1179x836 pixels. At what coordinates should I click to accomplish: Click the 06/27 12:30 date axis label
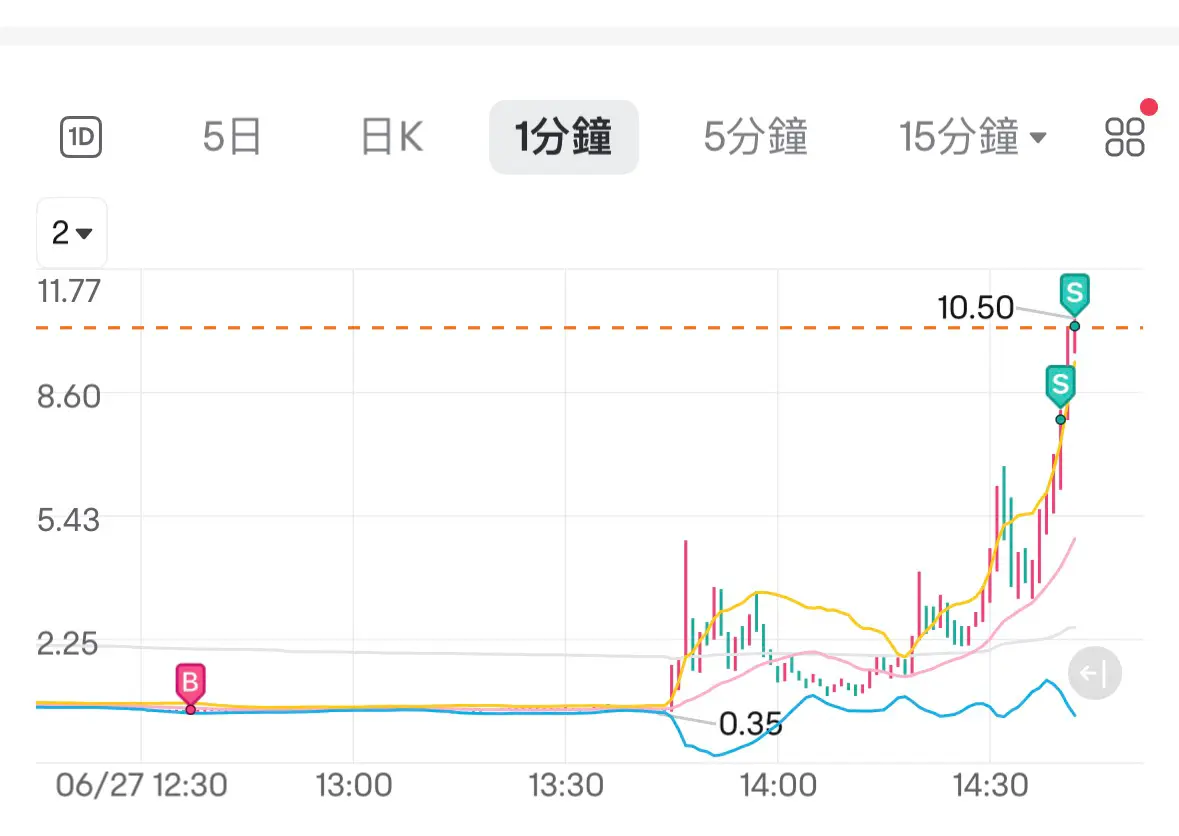pos(141,786)
